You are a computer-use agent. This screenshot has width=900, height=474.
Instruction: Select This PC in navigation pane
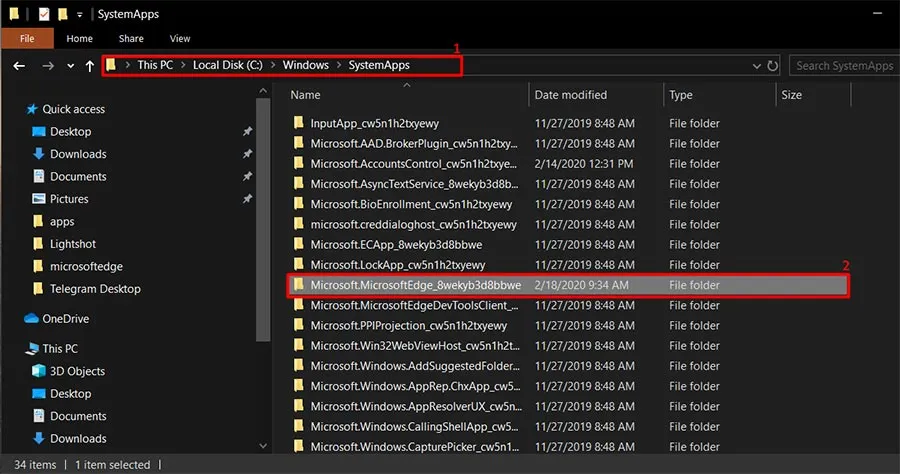click(60, 348)
